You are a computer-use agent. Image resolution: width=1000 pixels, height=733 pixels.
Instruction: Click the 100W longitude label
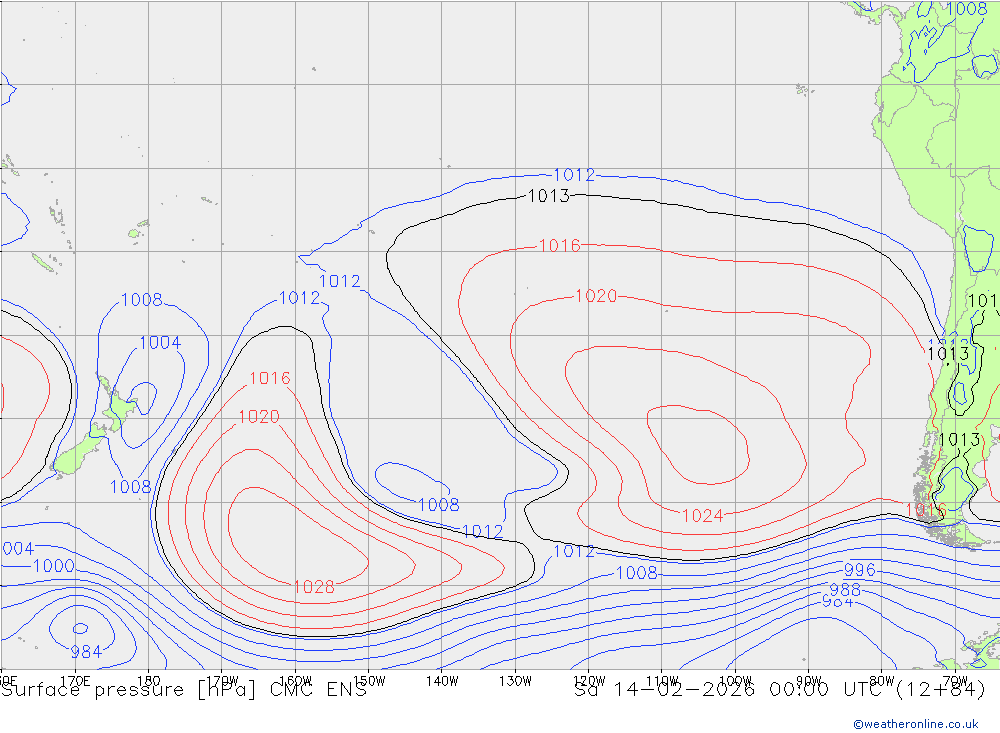click(735, 681)
